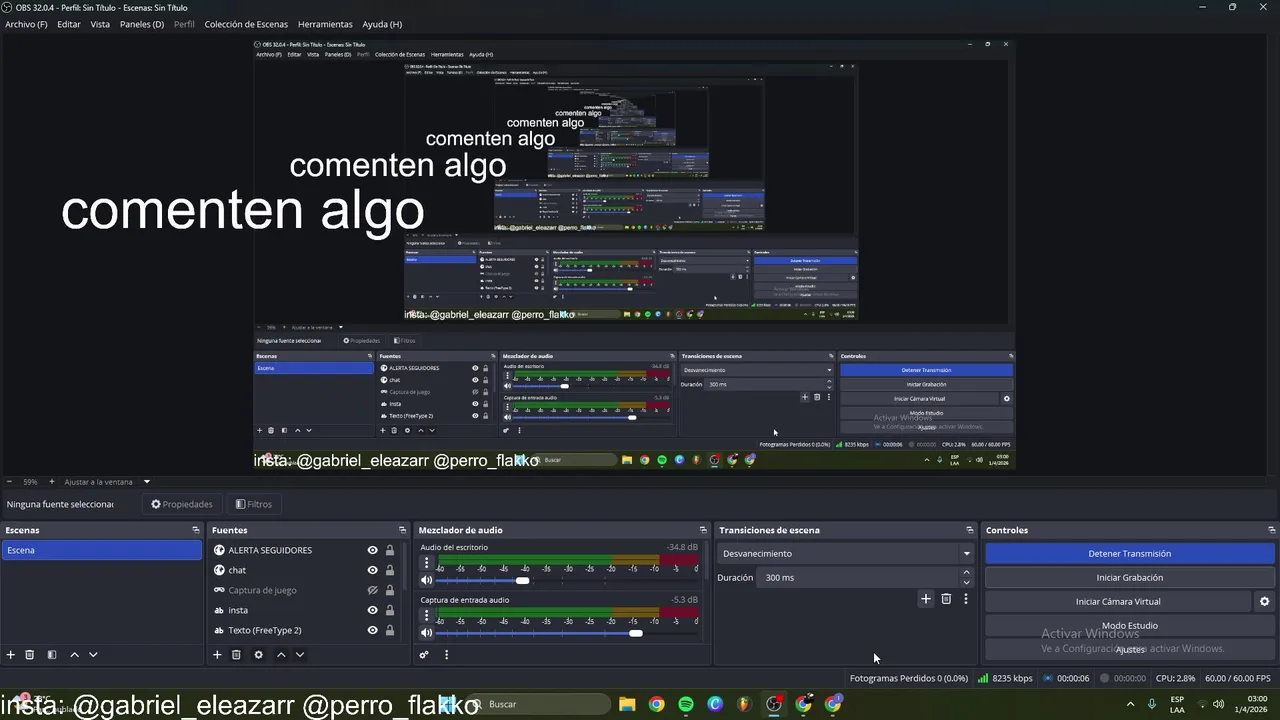The height and width of the screenshot is (720, 1280).
Task: Open Spotify from the taskbar
Action: coord(685,704)
